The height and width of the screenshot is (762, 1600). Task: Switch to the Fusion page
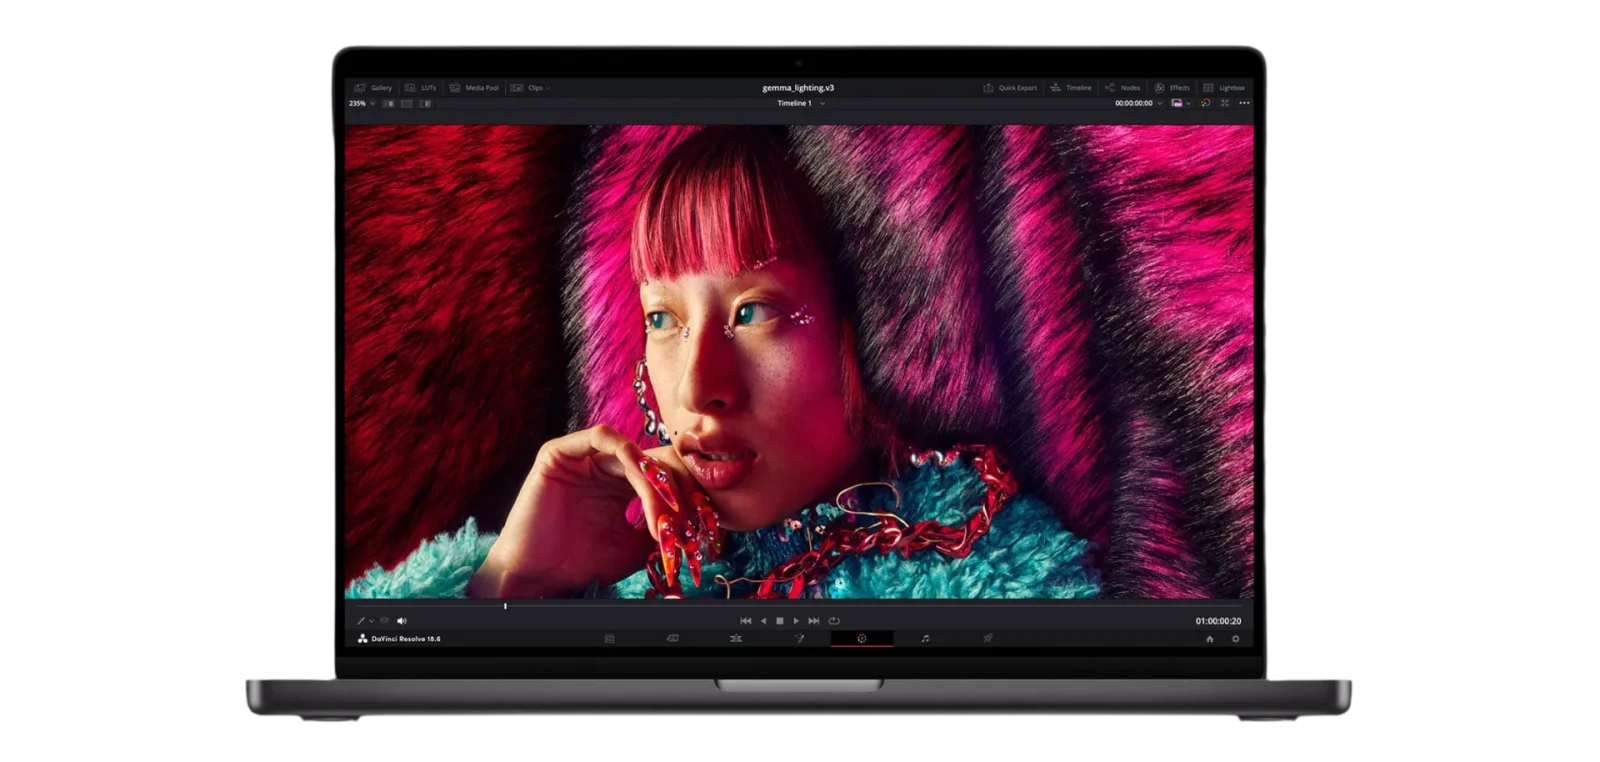click(x=799, y=639)
